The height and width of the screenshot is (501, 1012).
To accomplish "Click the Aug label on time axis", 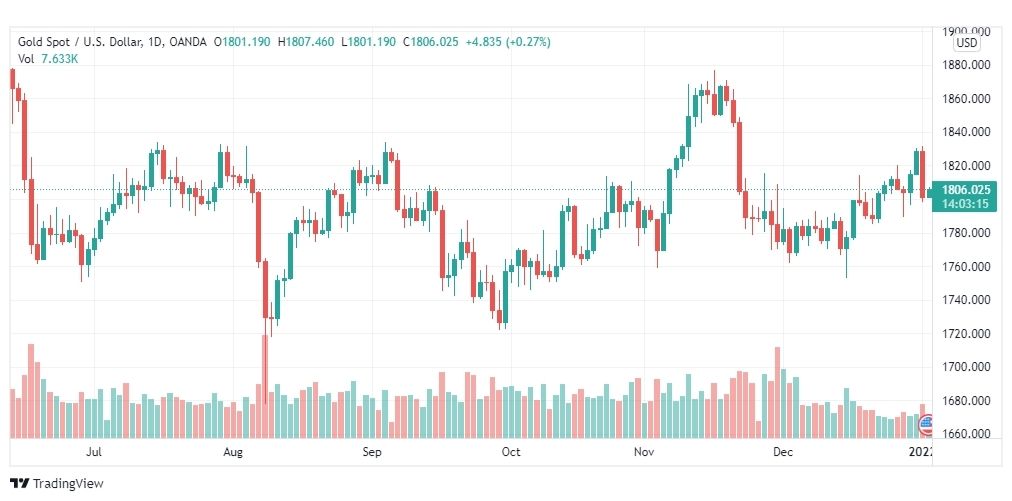I will pyautogui.click(x=233, y=452).
